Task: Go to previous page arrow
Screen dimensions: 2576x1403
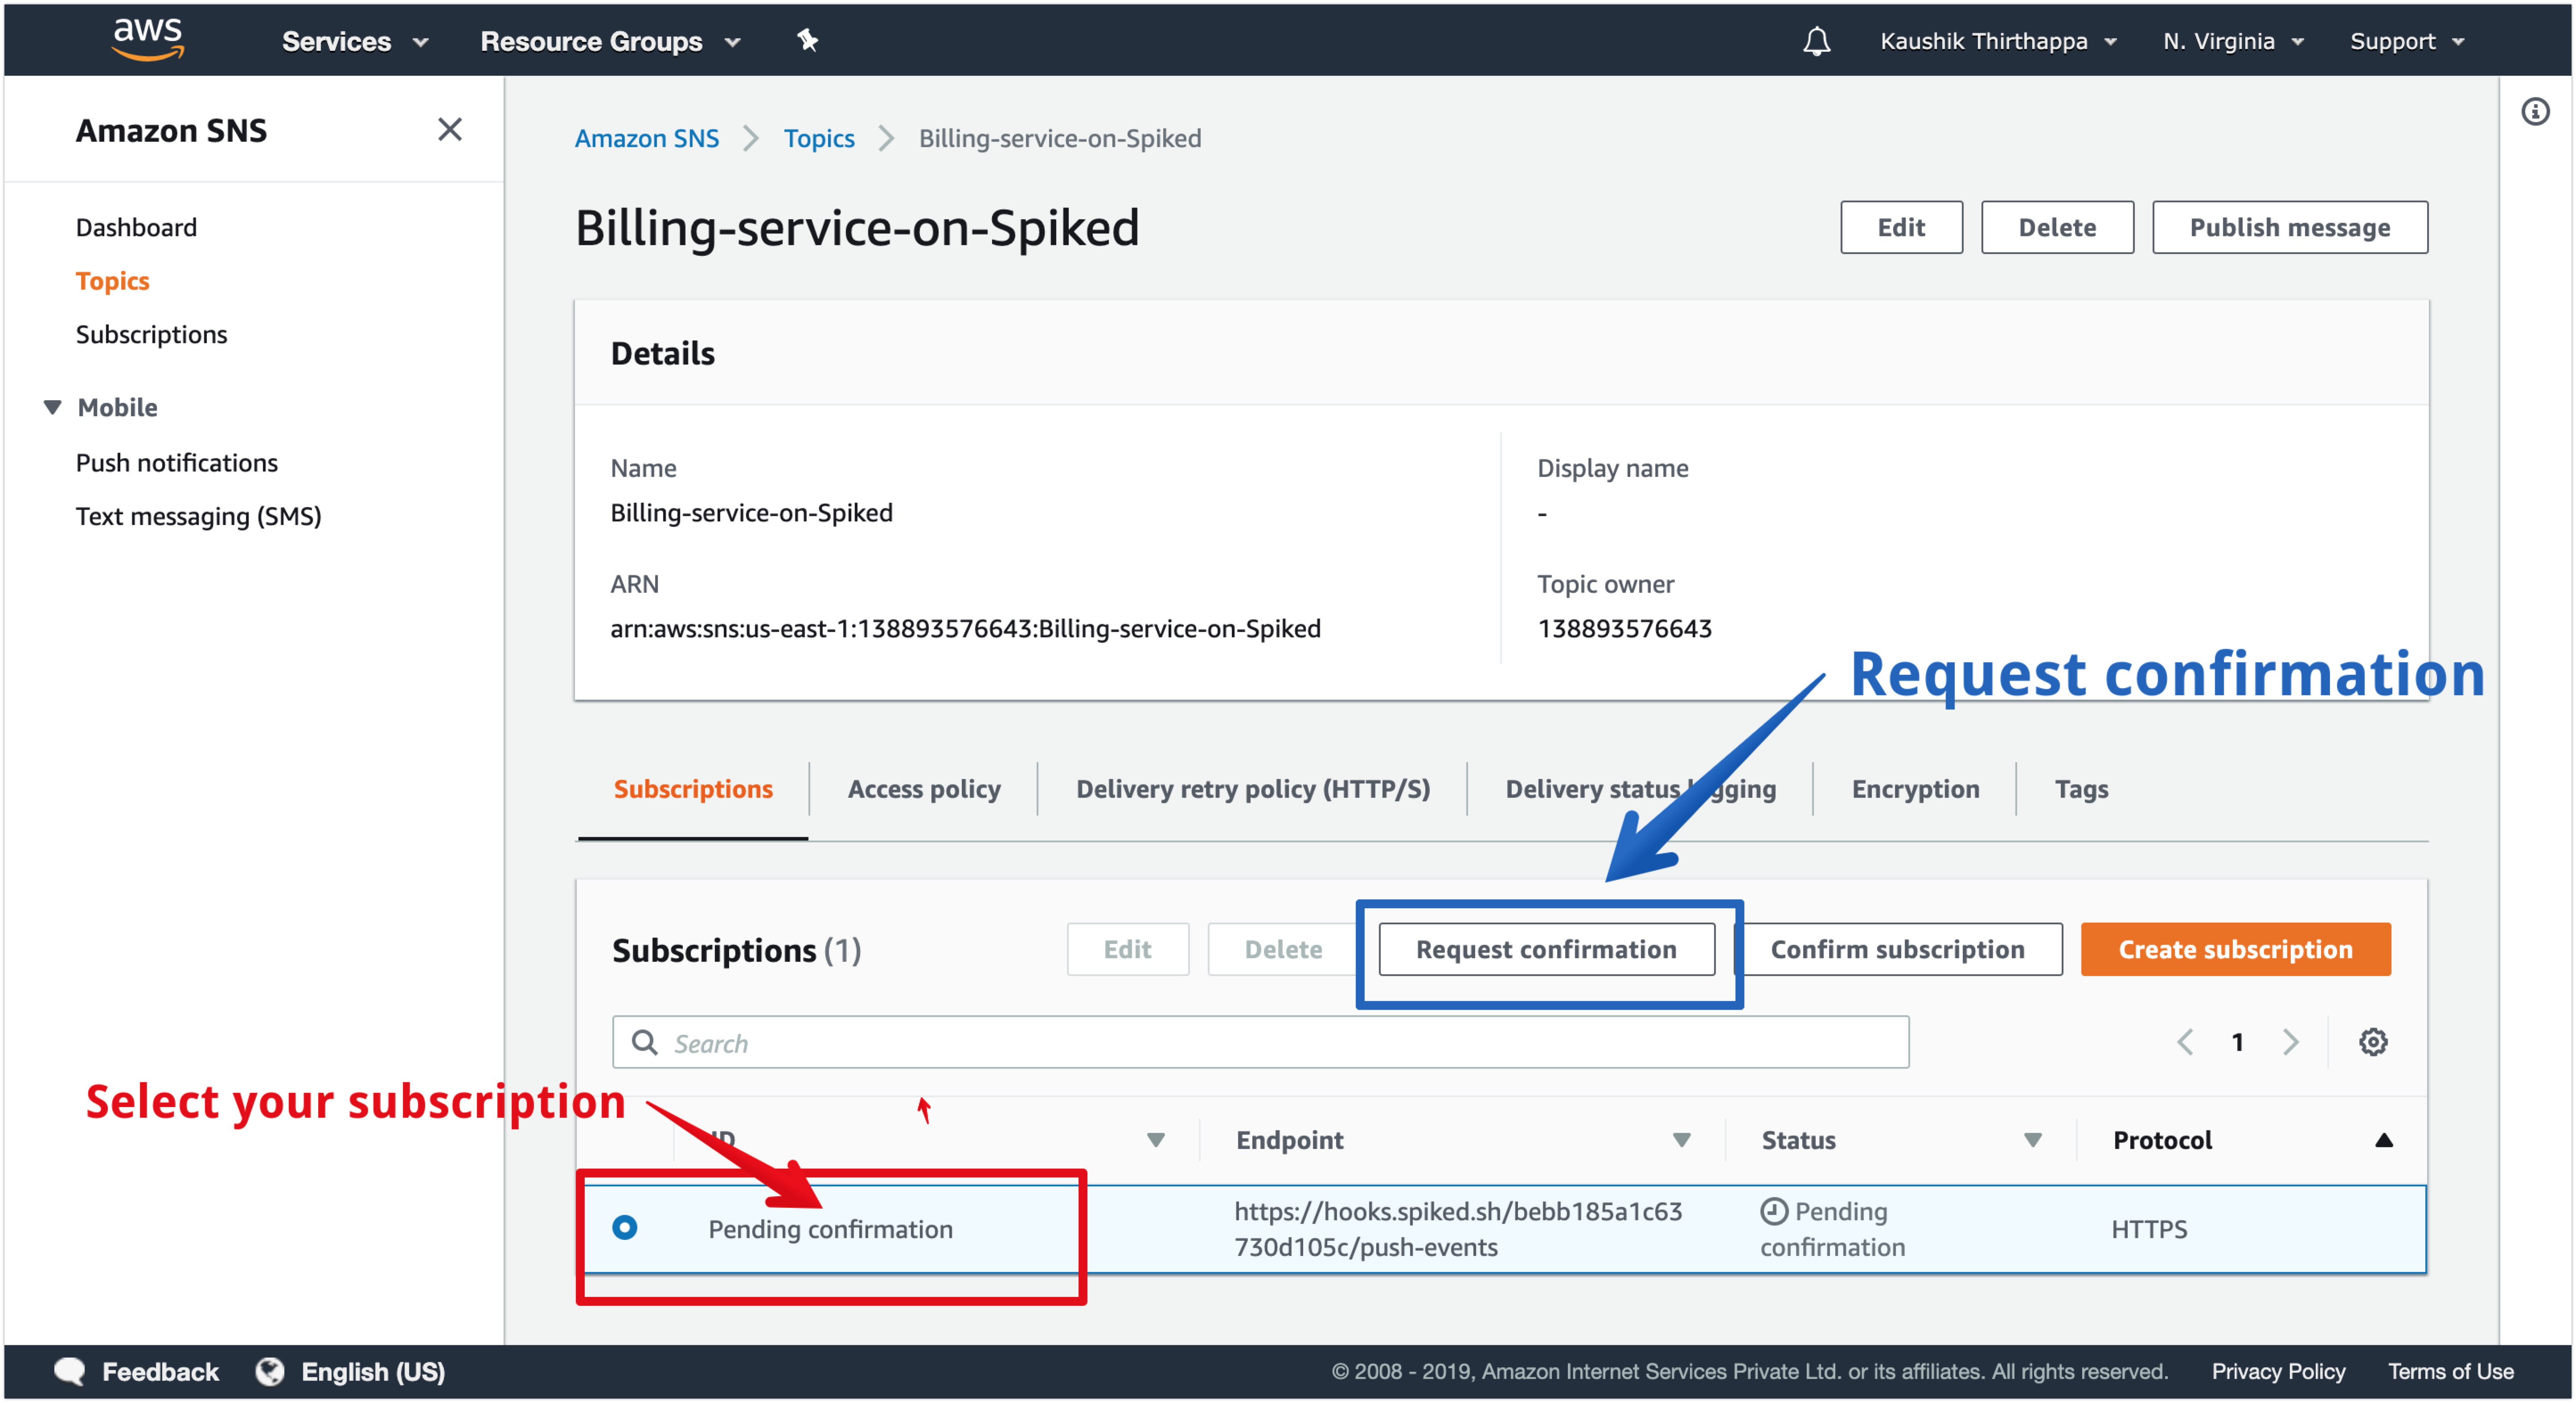Action: pyautogui.click(x=2185, y=1042)
